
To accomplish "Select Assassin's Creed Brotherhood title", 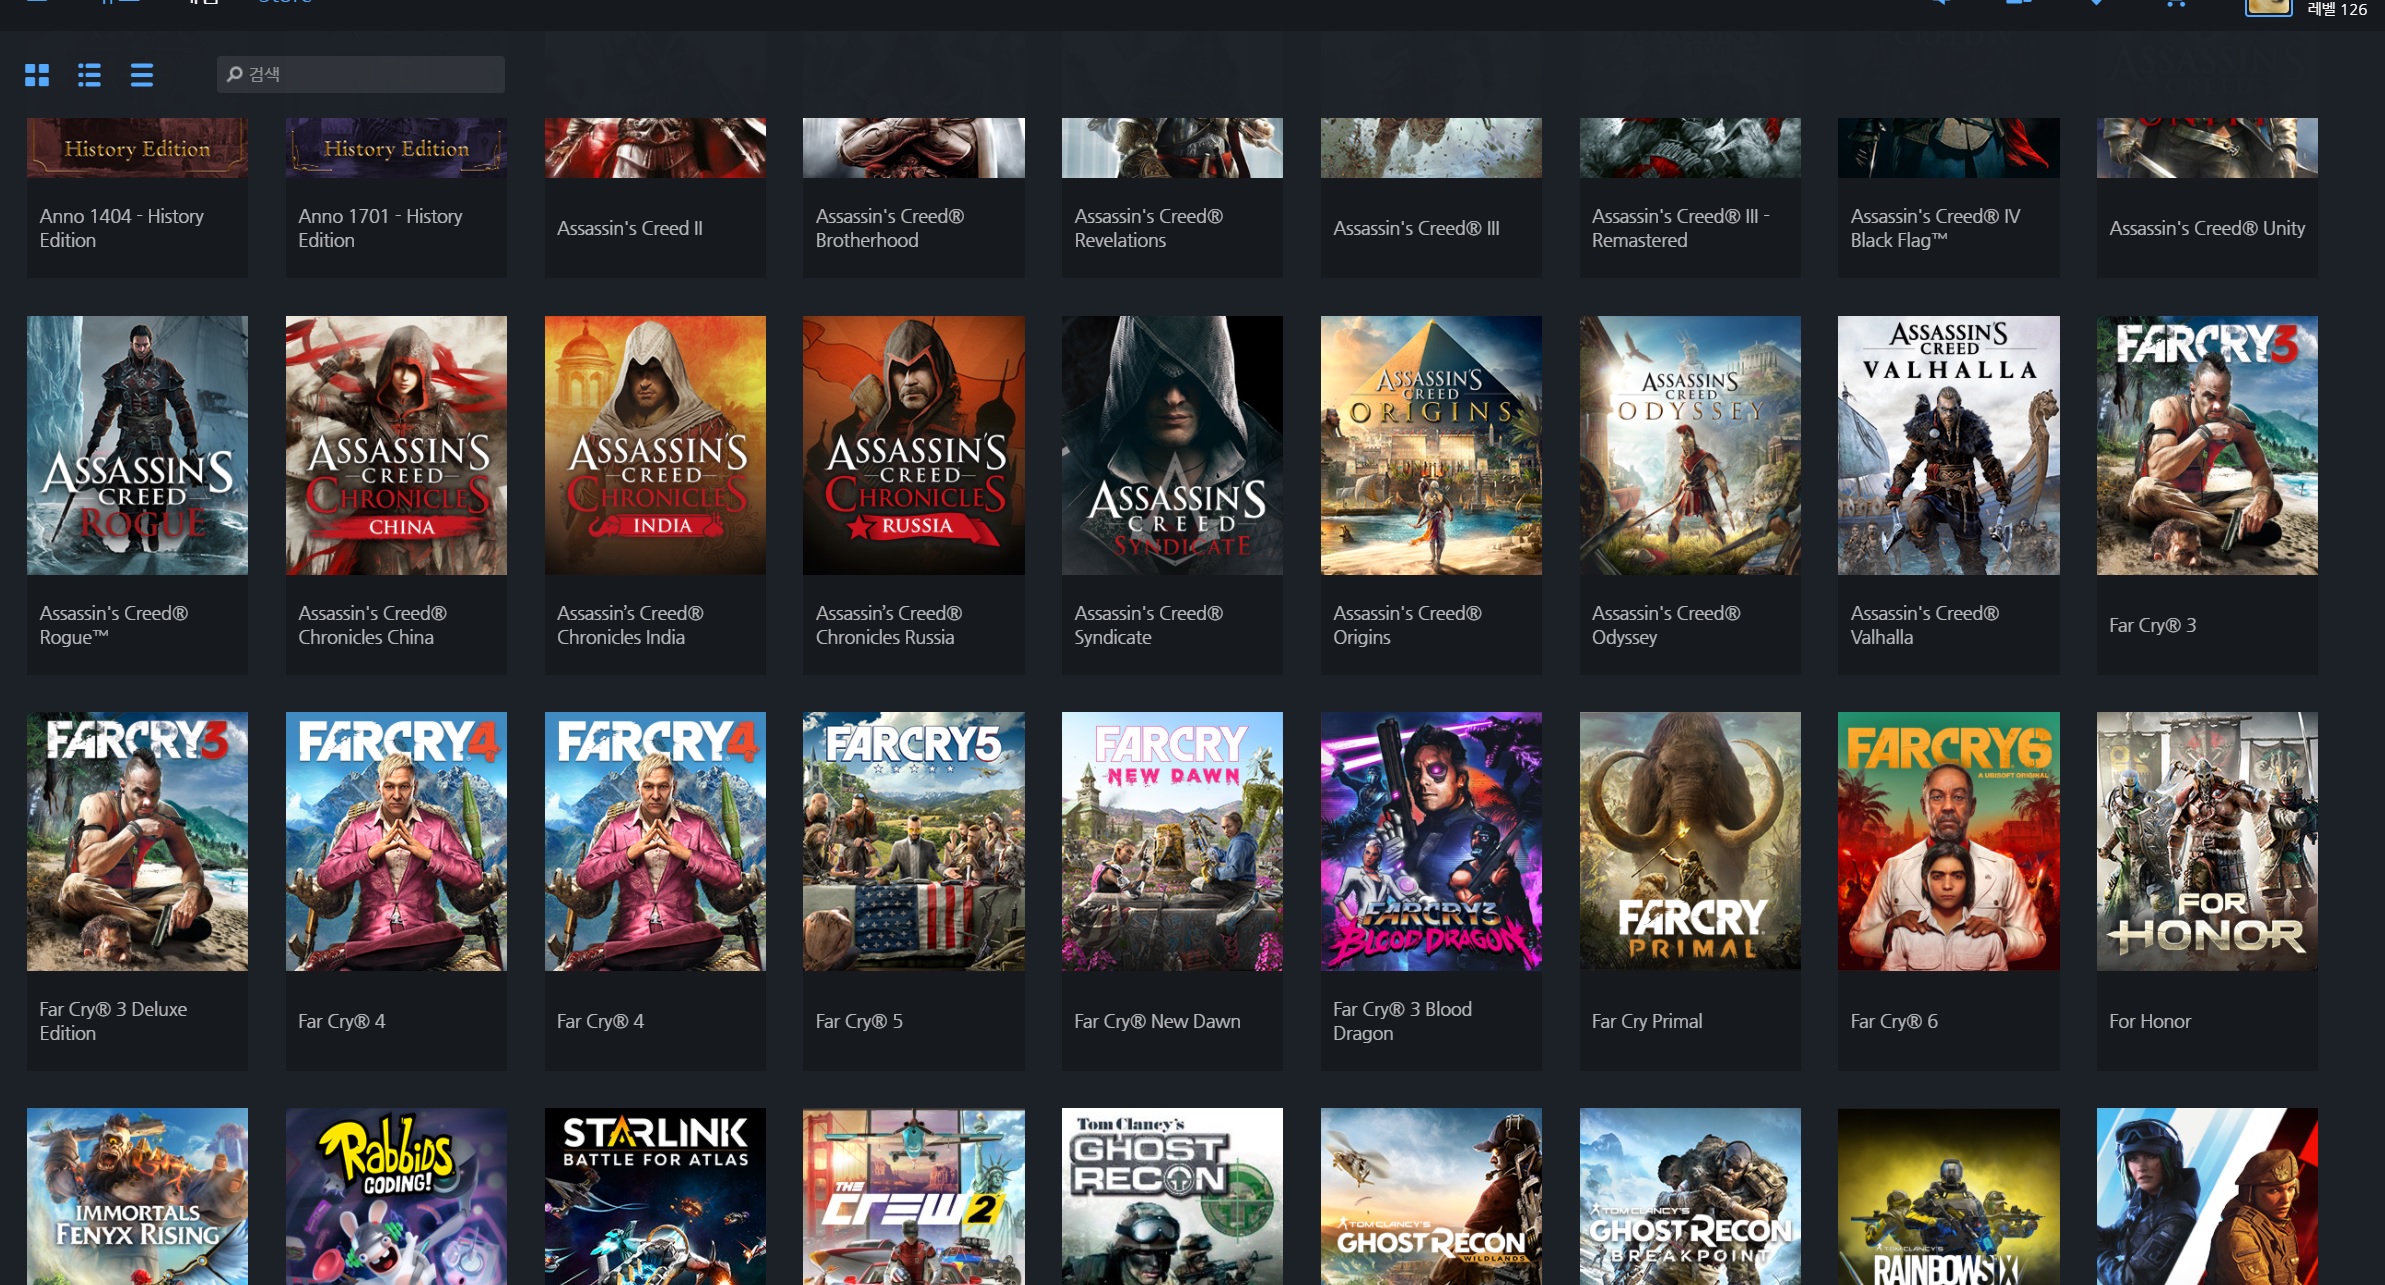I will (890, 228).
